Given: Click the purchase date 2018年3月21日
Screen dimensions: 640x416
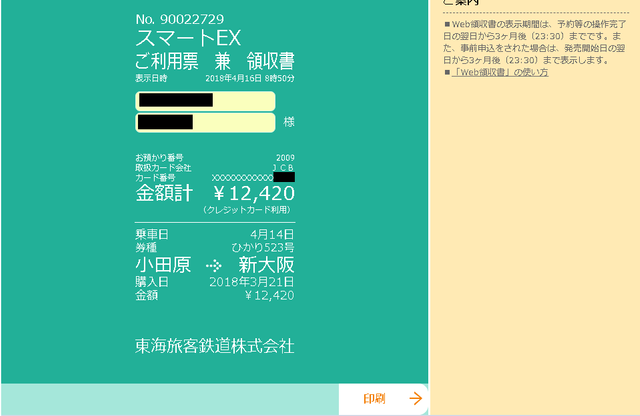Looking at the screenshot, I should pos(251,282).
